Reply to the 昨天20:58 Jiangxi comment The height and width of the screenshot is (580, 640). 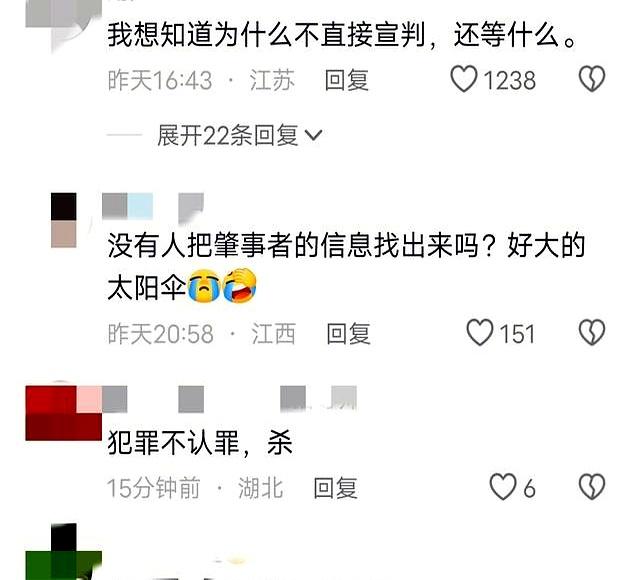[348, 333]
